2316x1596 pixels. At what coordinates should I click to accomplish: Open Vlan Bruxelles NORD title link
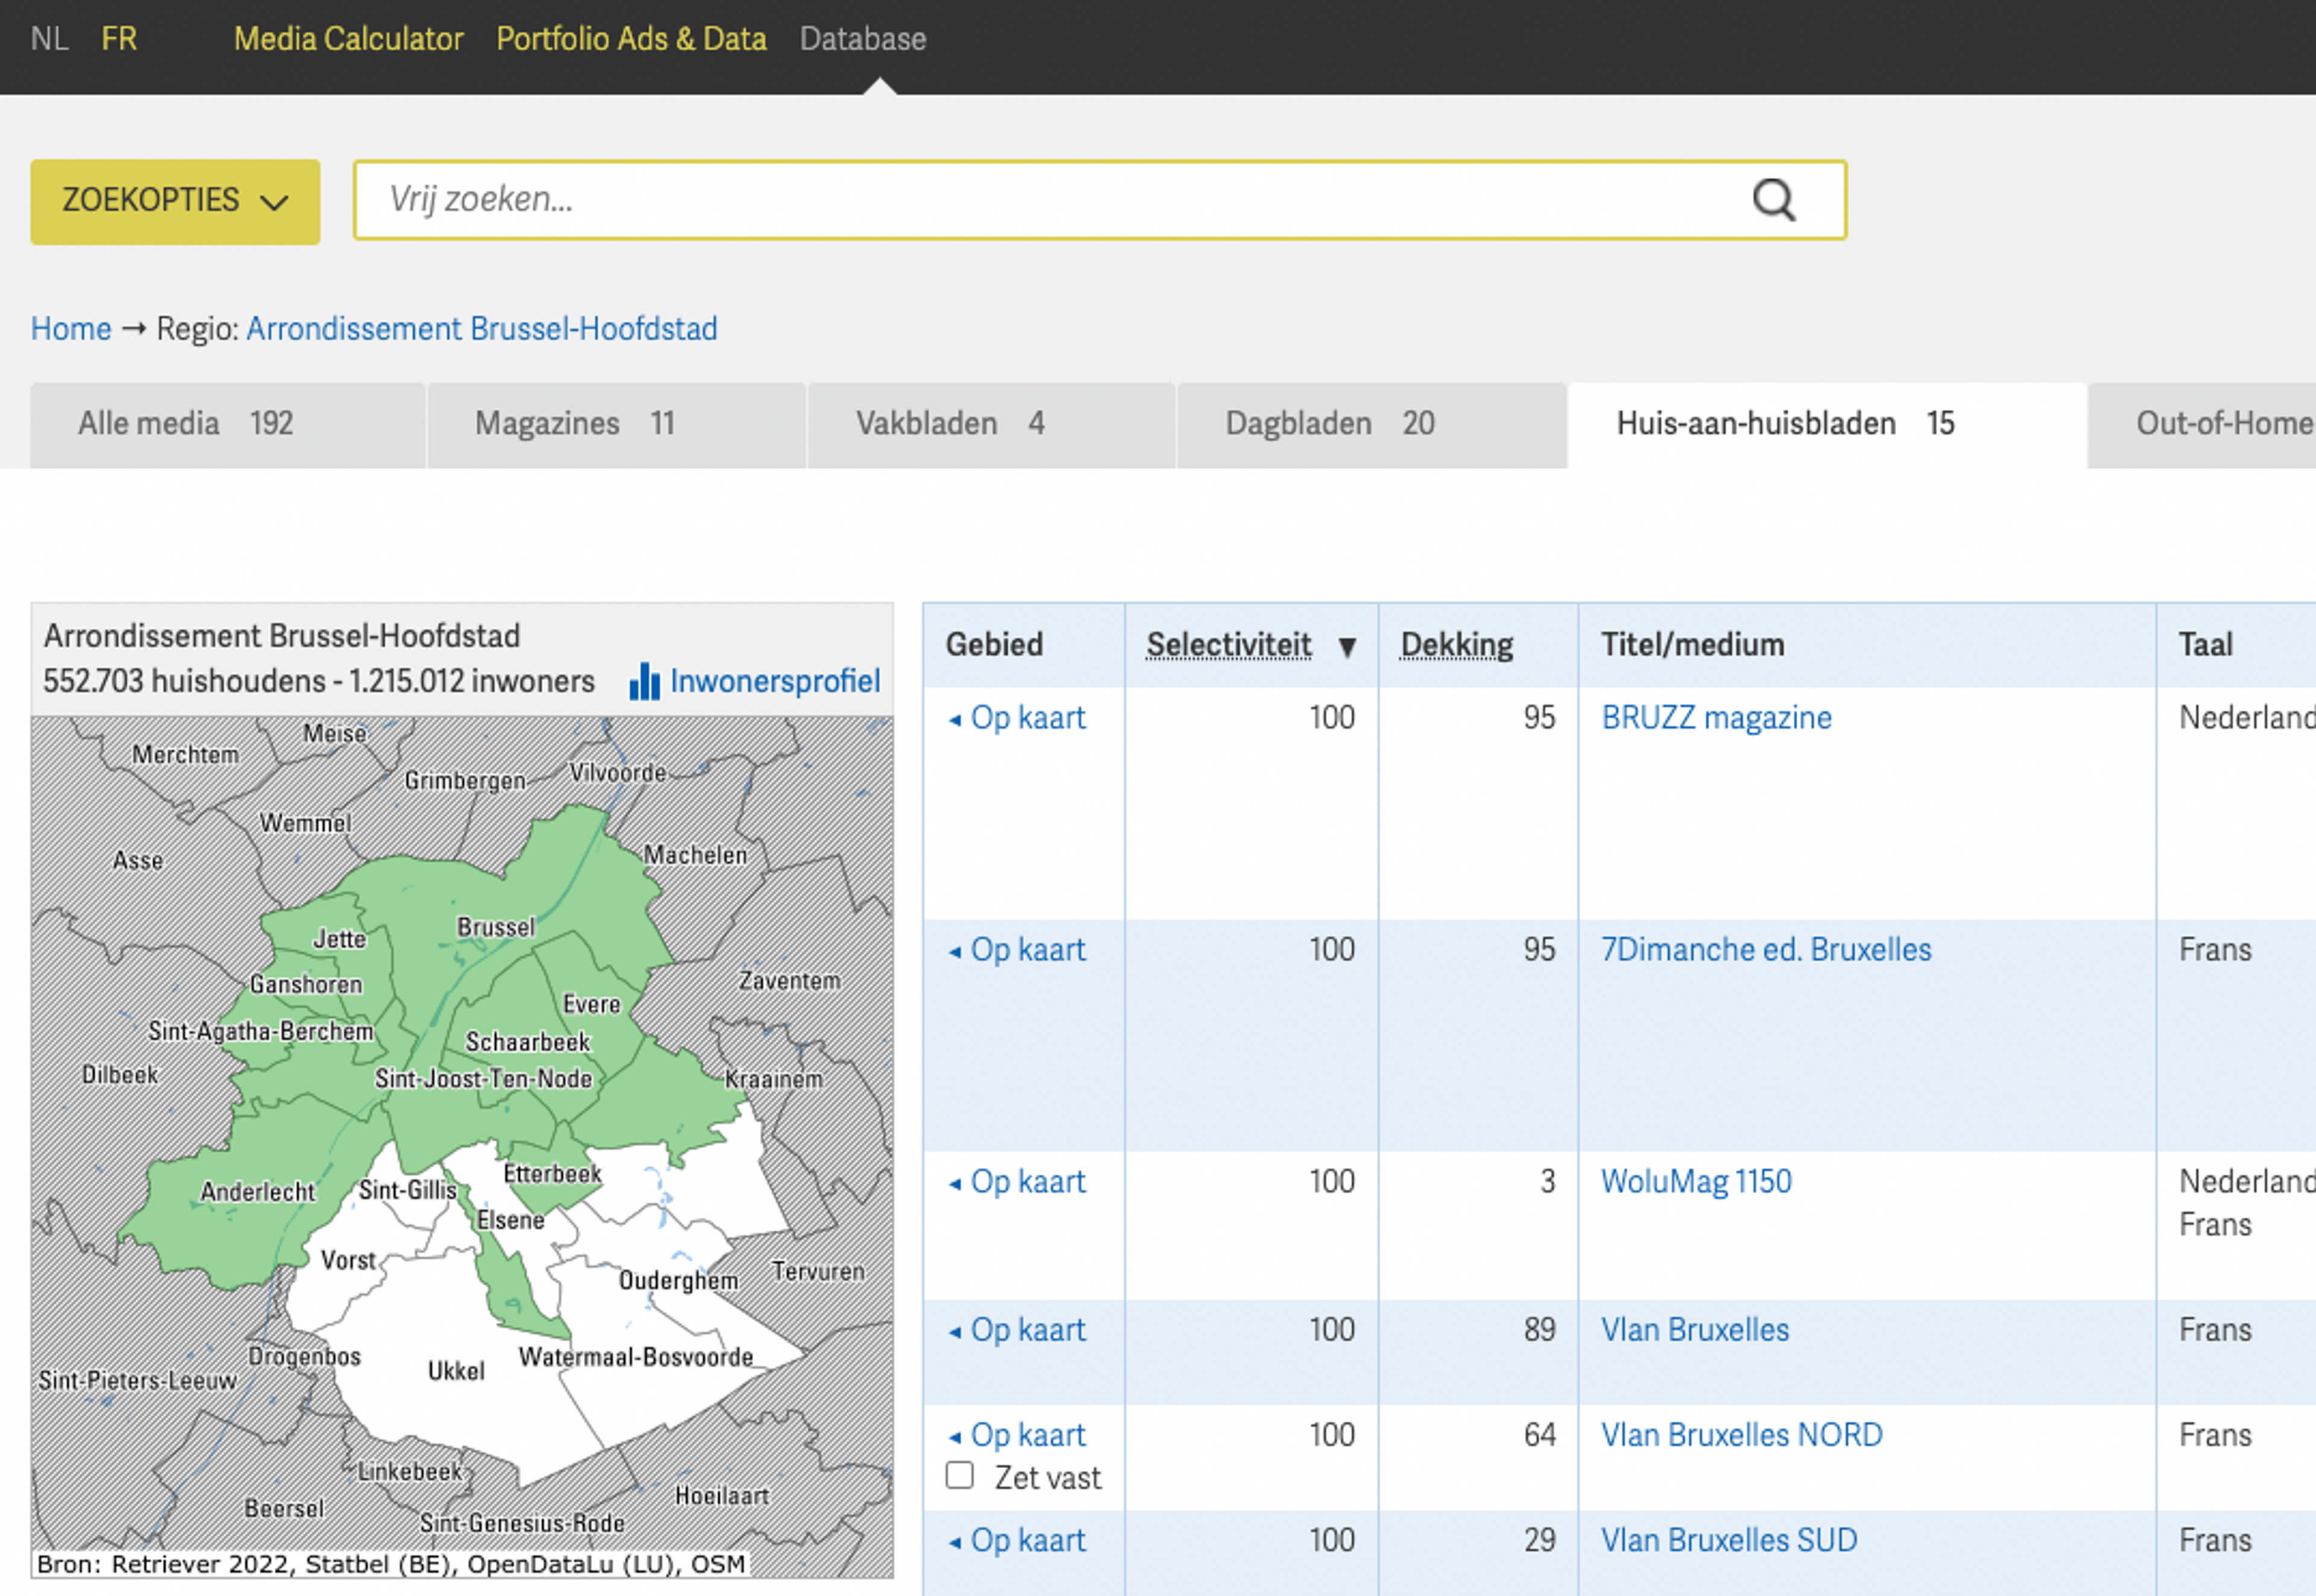coord(1741,1435)
